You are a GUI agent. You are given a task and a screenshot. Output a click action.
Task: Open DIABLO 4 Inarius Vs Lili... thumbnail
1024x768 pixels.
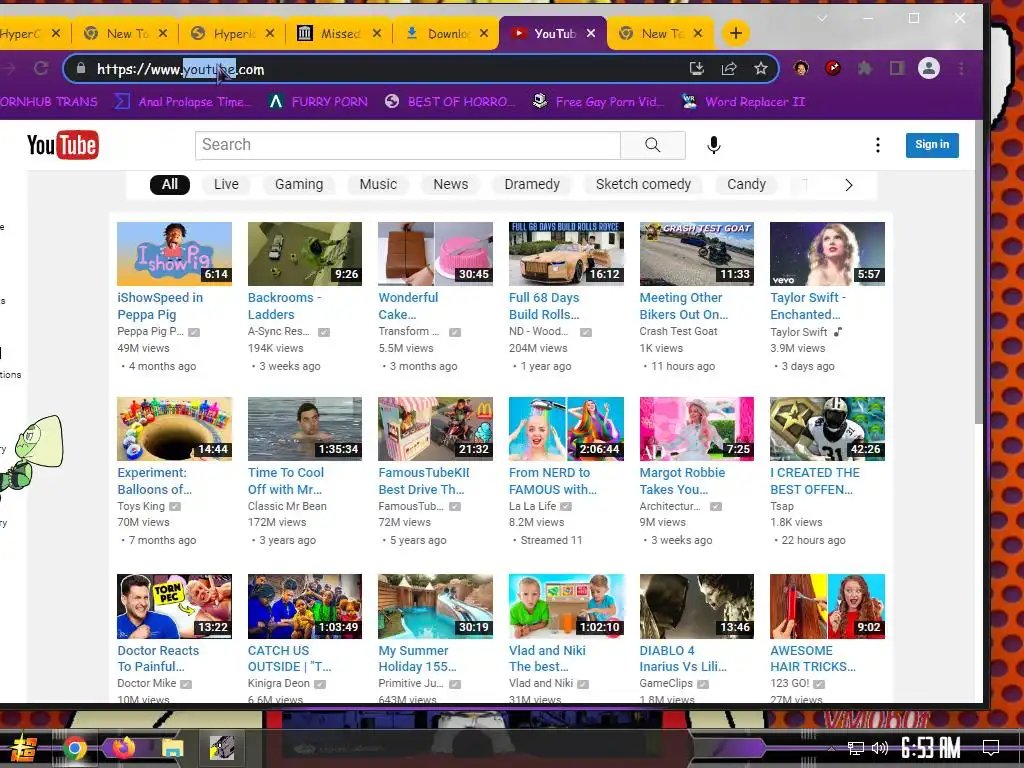click(x=697, y=606)
